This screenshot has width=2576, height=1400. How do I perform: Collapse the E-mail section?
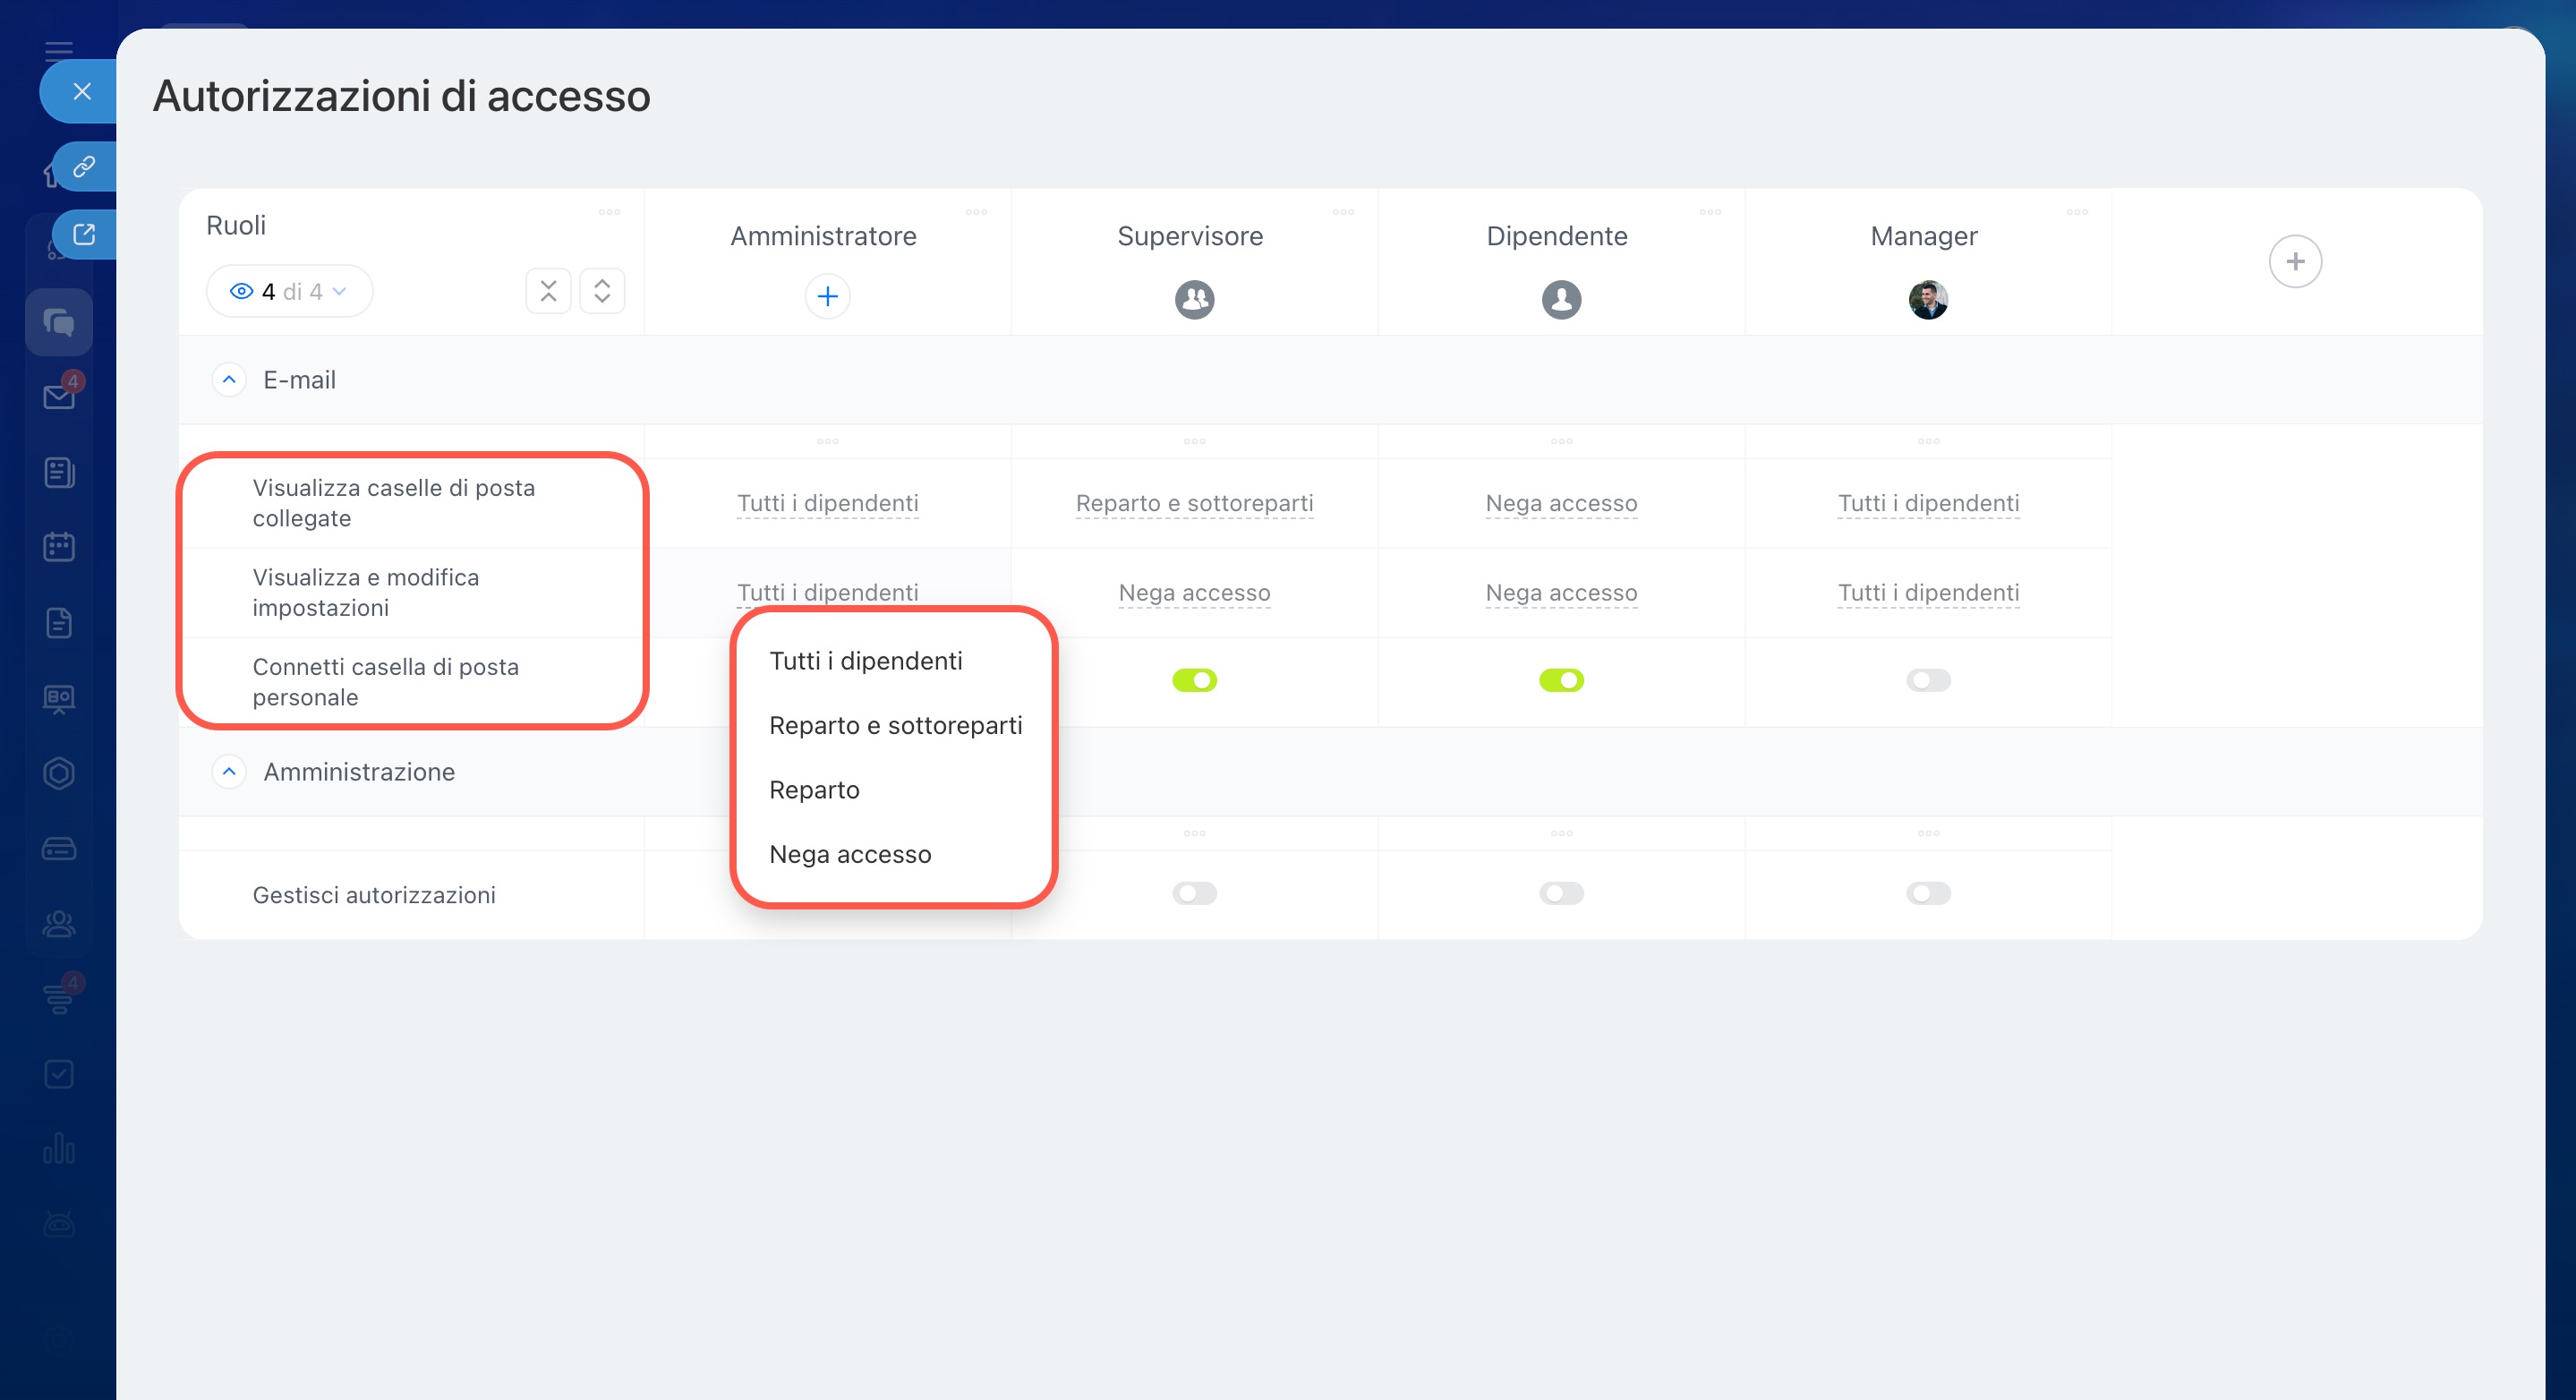(229, 380)
